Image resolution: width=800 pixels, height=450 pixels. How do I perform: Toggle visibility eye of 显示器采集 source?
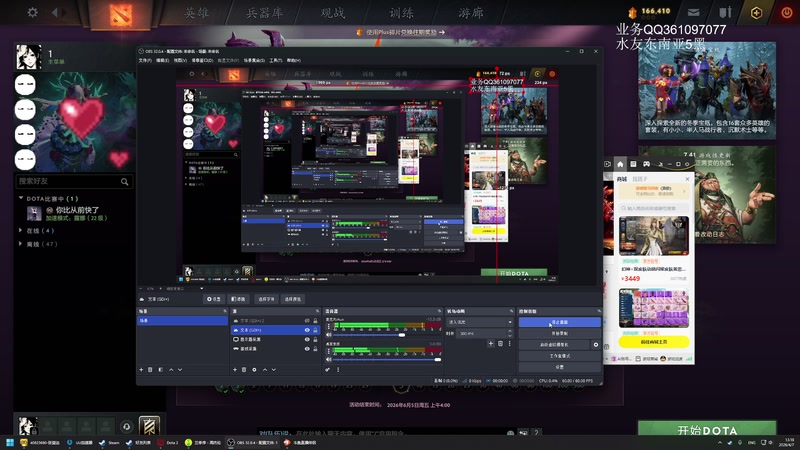307,339
